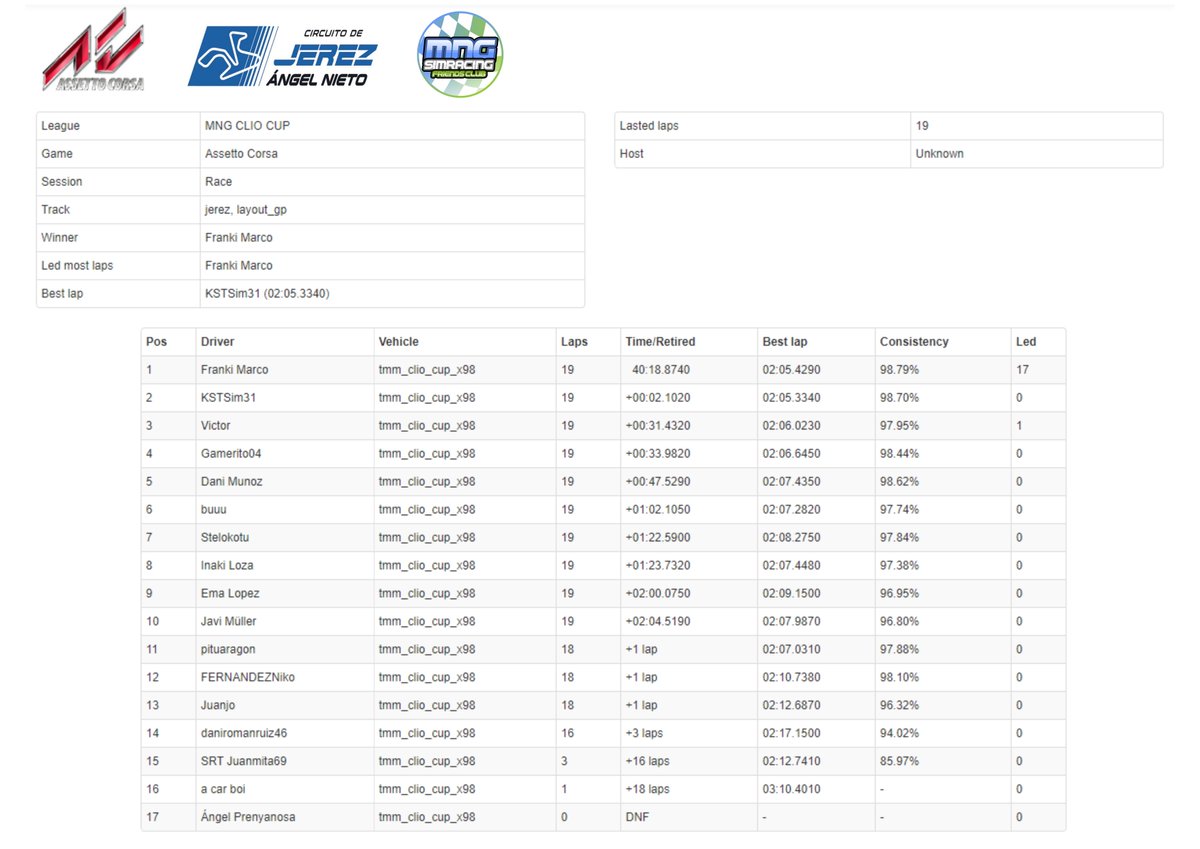Click driver 'a car boi' in position 16
Image resolution: width=1200 pixels, height=849 pixels.
[226, 789]
